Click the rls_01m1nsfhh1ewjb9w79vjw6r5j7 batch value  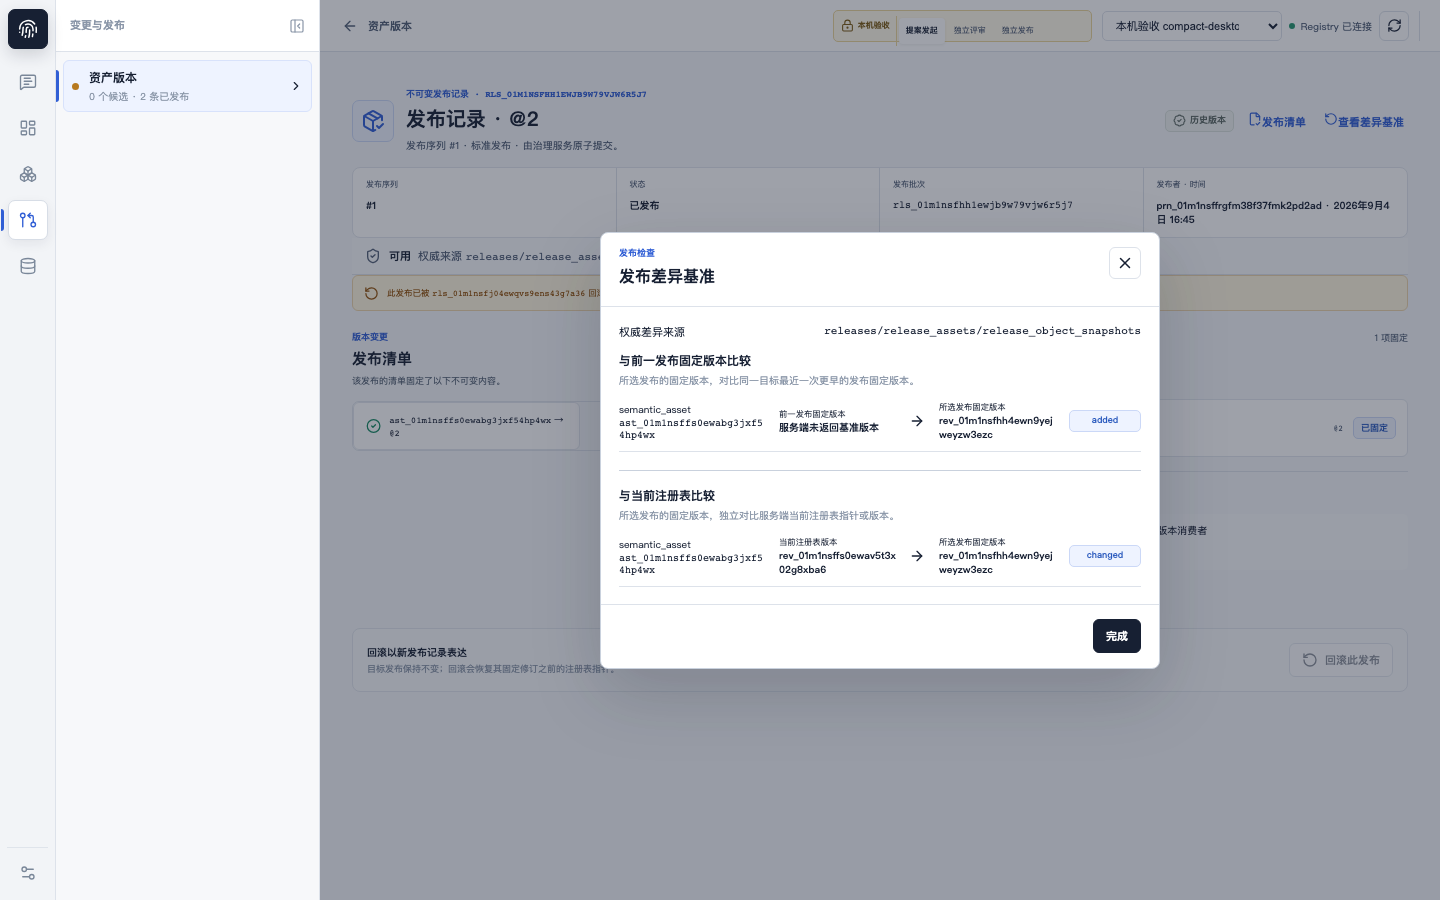(x=983, y=205)
